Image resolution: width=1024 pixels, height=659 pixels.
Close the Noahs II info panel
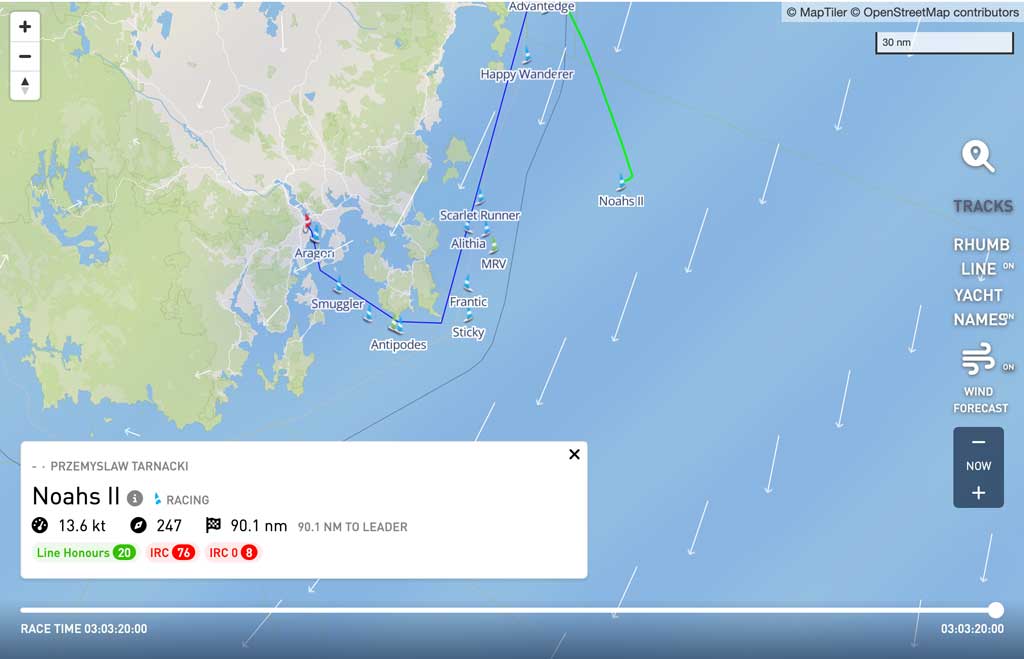coord(575,454)
